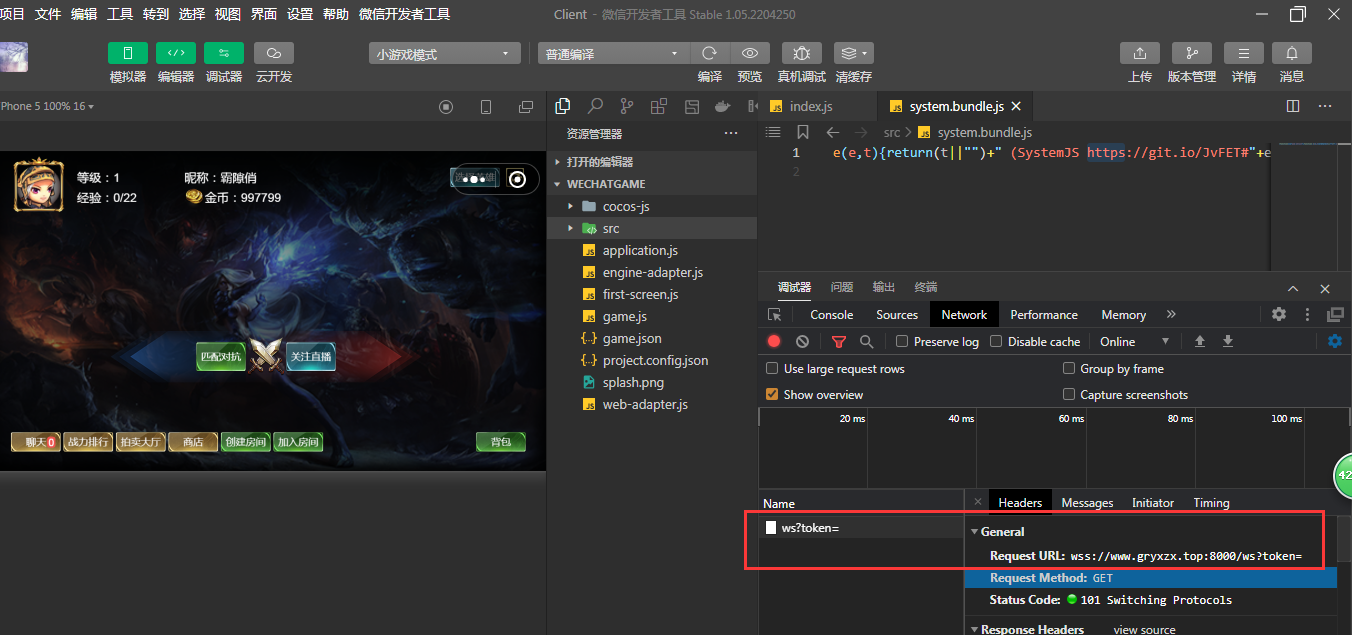Screen dimensions: 1352x635
Task: Start 真机调试 remote device debugging
Action: [801, 54]
